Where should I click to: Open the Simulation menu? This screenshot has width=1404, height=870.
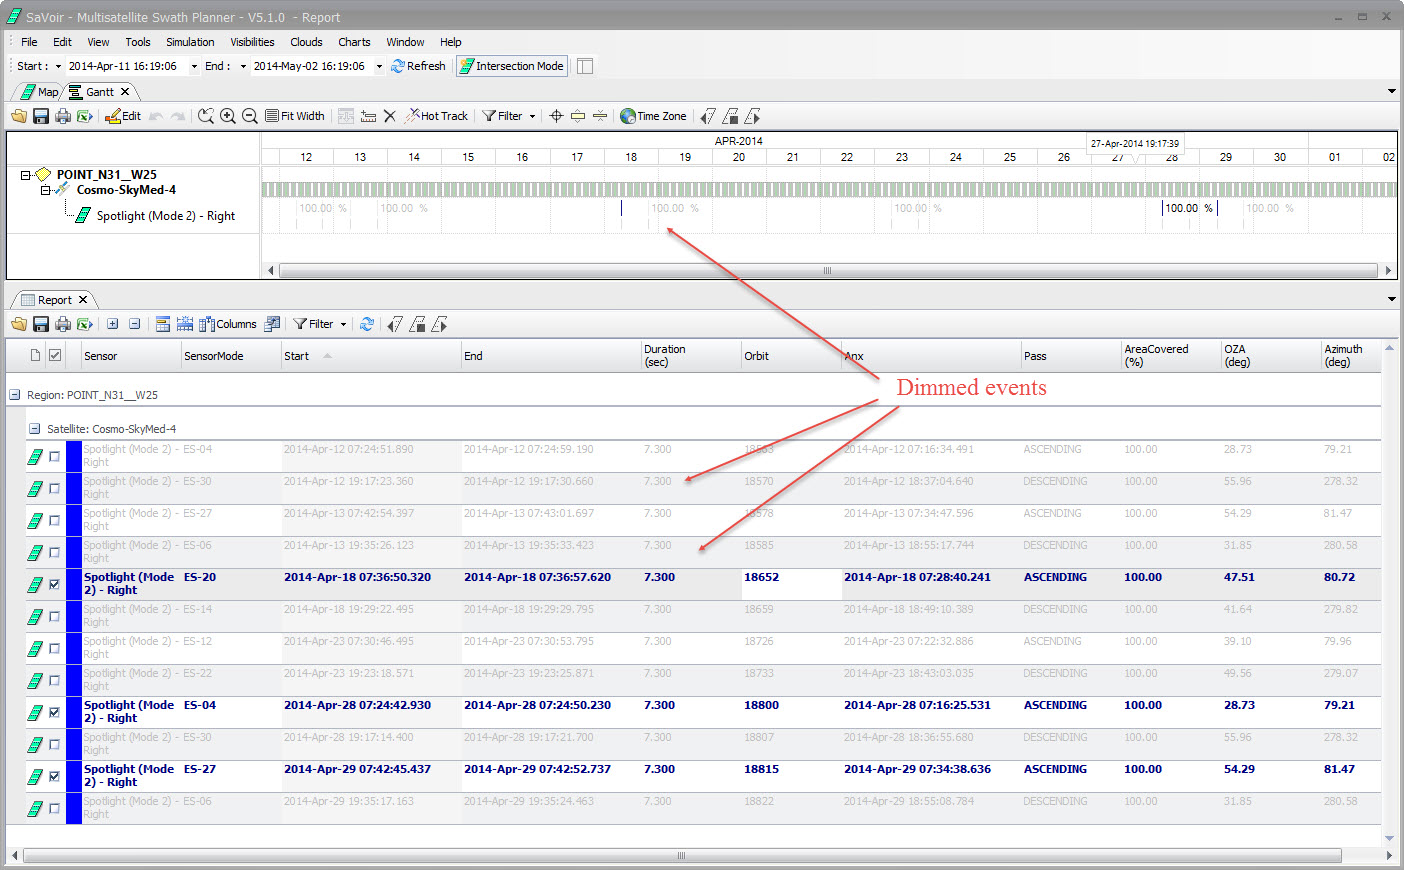[190, 42]
